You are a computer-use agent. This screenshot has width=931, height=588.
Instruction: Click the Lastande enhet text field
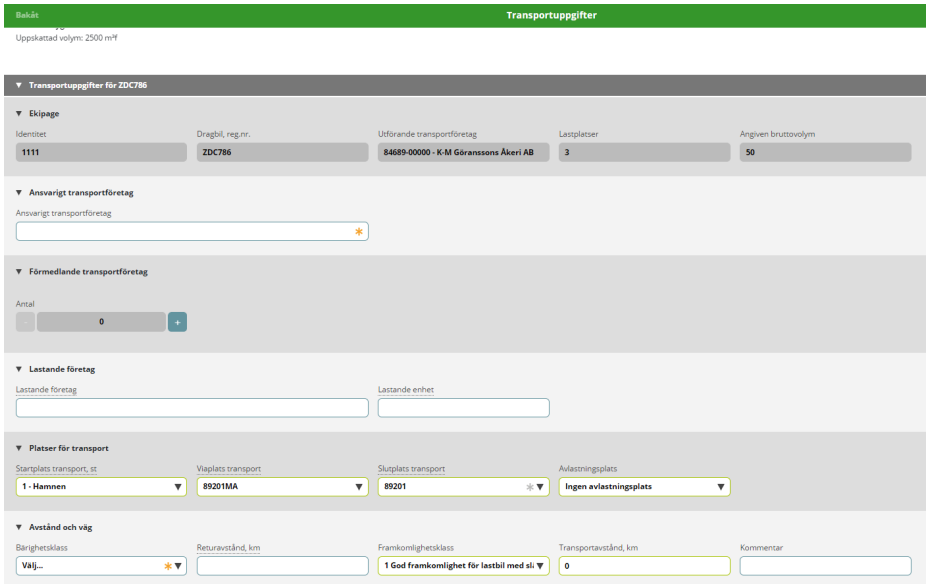463,408
